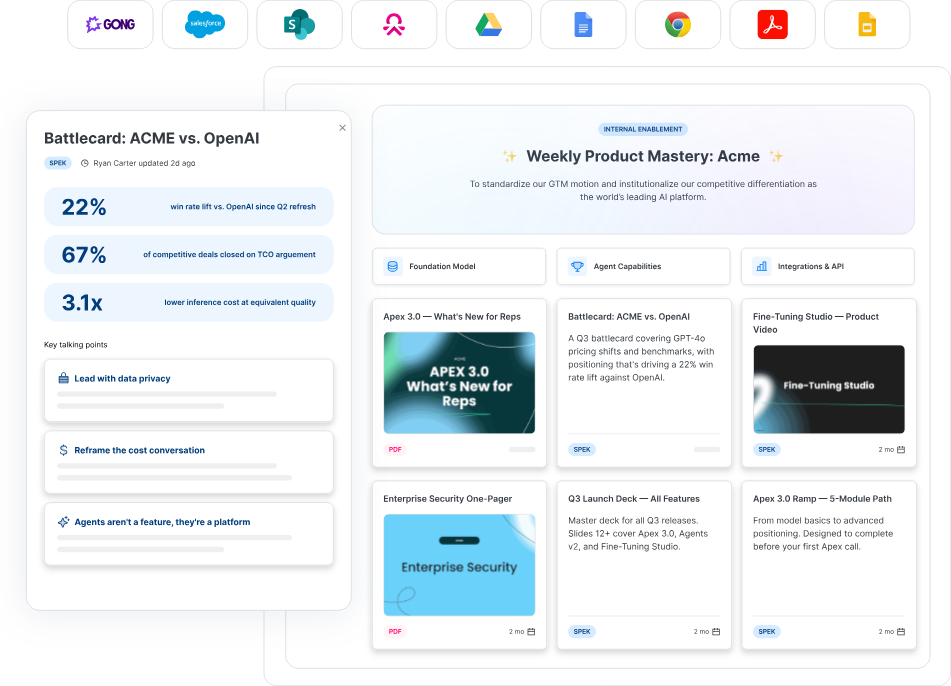Click the Q3 Launch Deck — All Features title
This screenshot has height=686, width=951.
(x=634, y=499)
